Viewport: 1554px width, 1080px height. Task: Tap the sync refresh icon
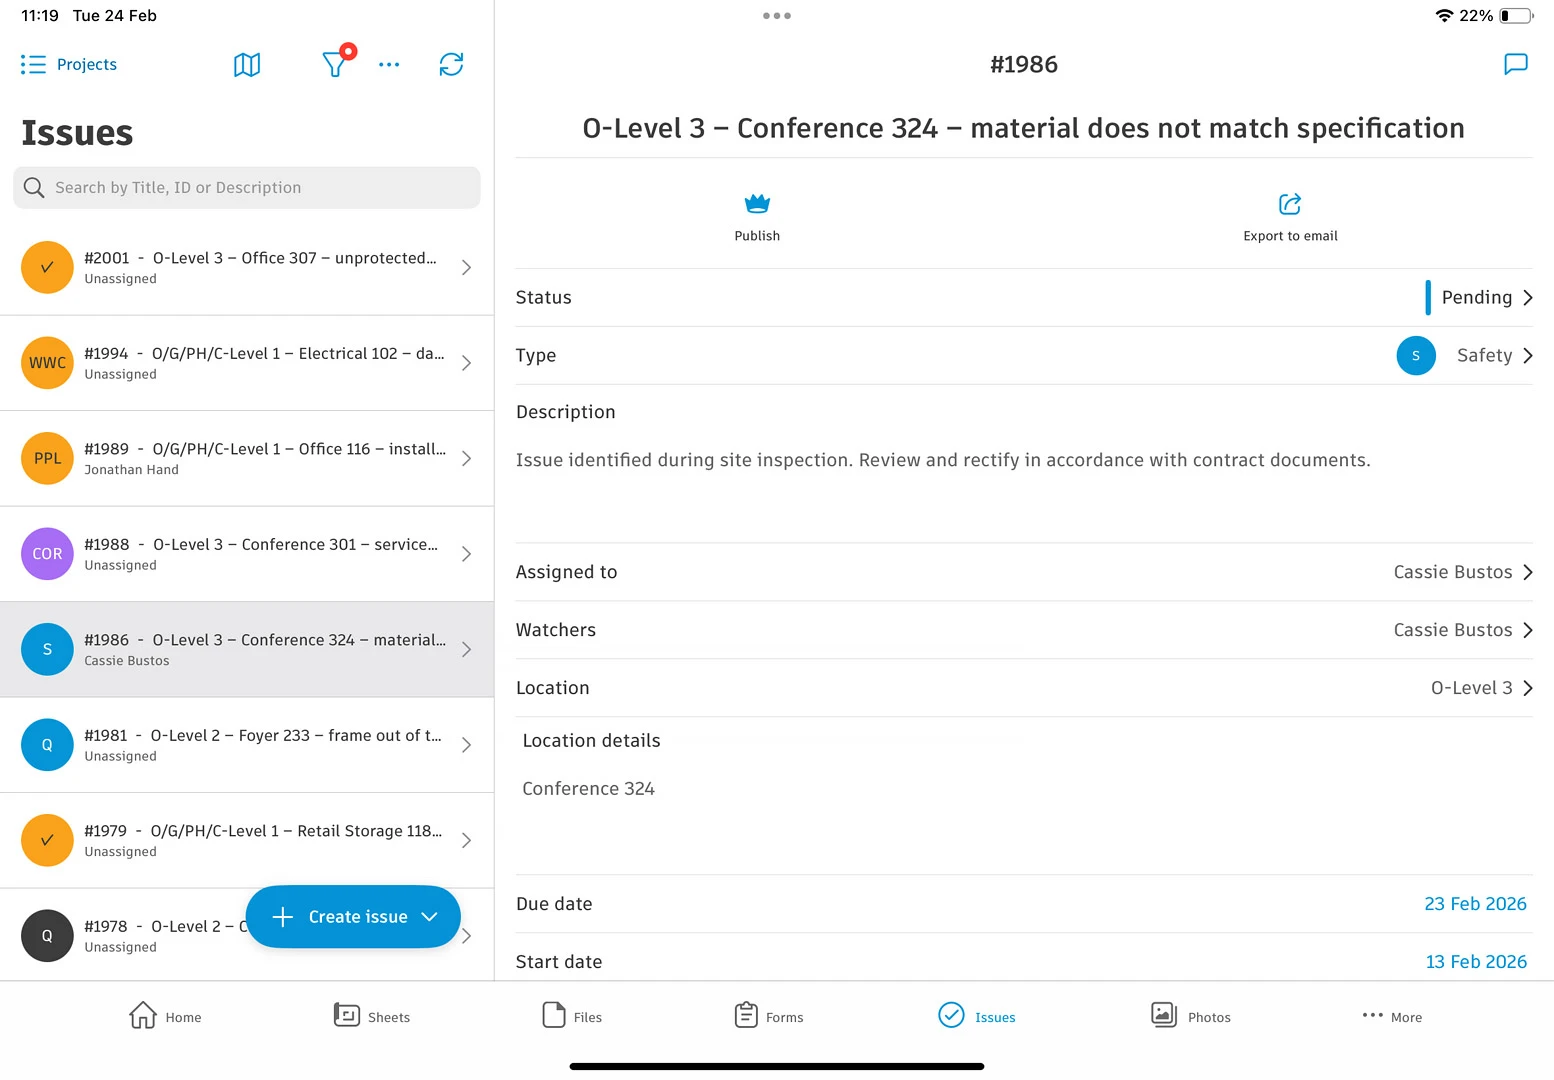[x=451, y=65]
